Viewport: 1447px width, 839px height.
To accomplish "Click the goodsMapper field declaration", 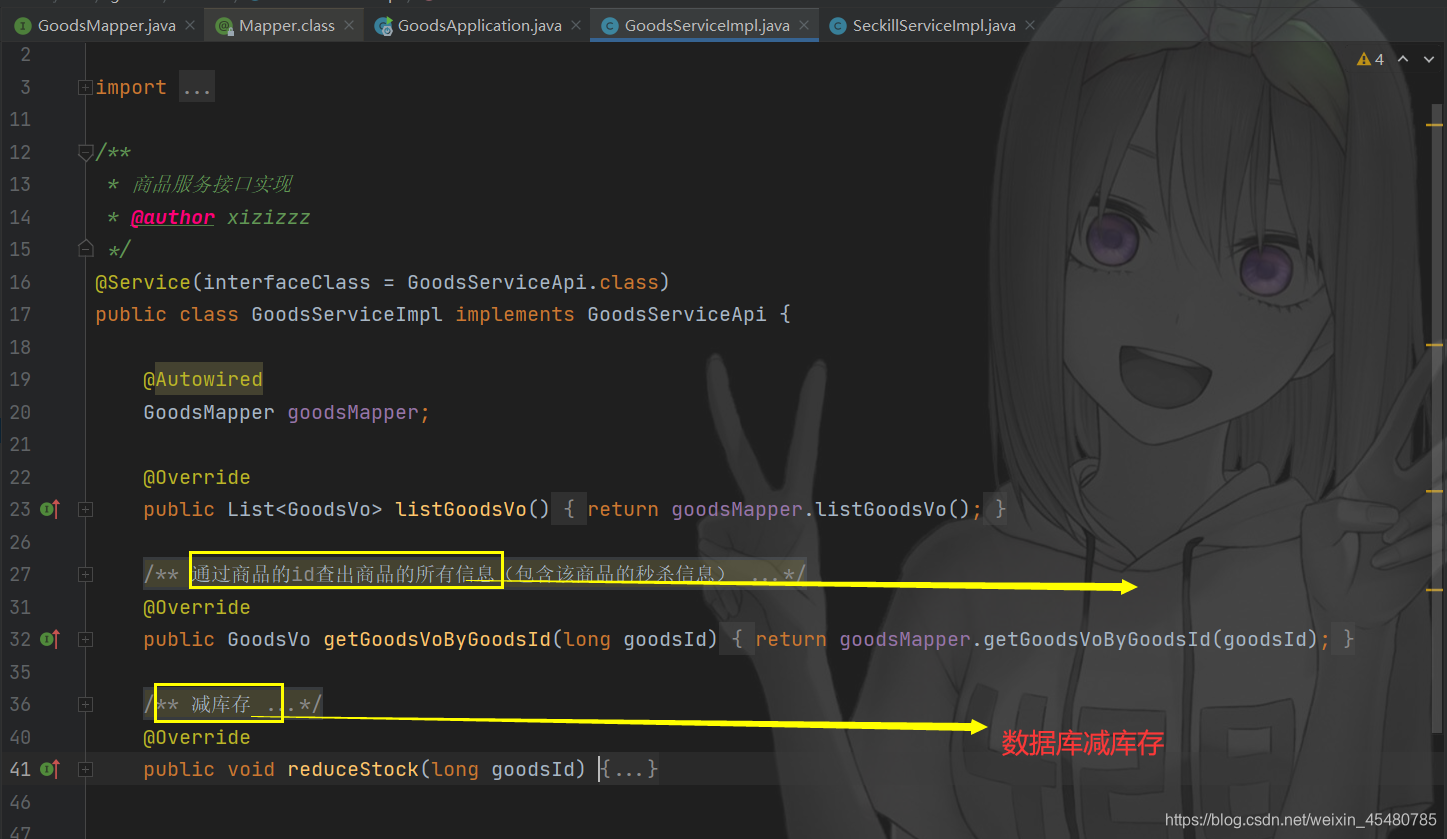I will 353,413.
